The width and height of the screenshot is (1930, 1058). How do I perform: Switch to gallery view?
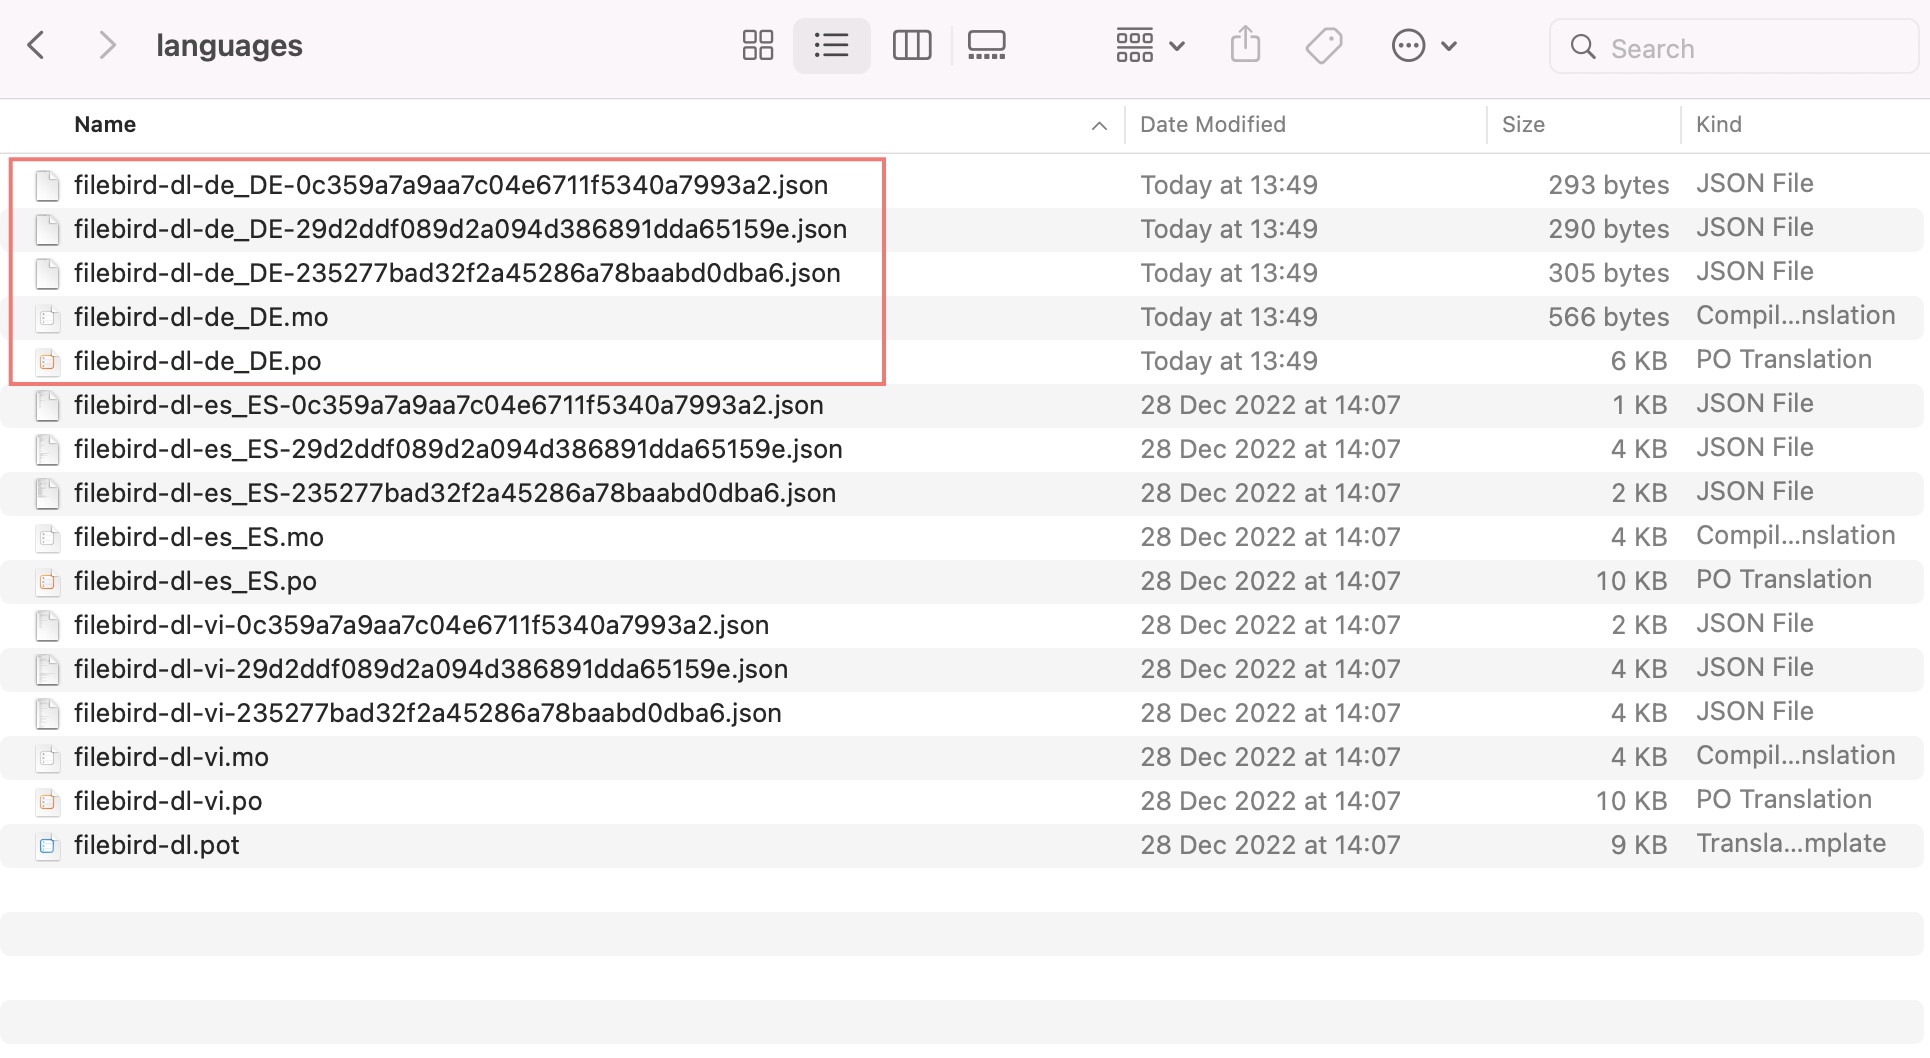tap(986, 46)
